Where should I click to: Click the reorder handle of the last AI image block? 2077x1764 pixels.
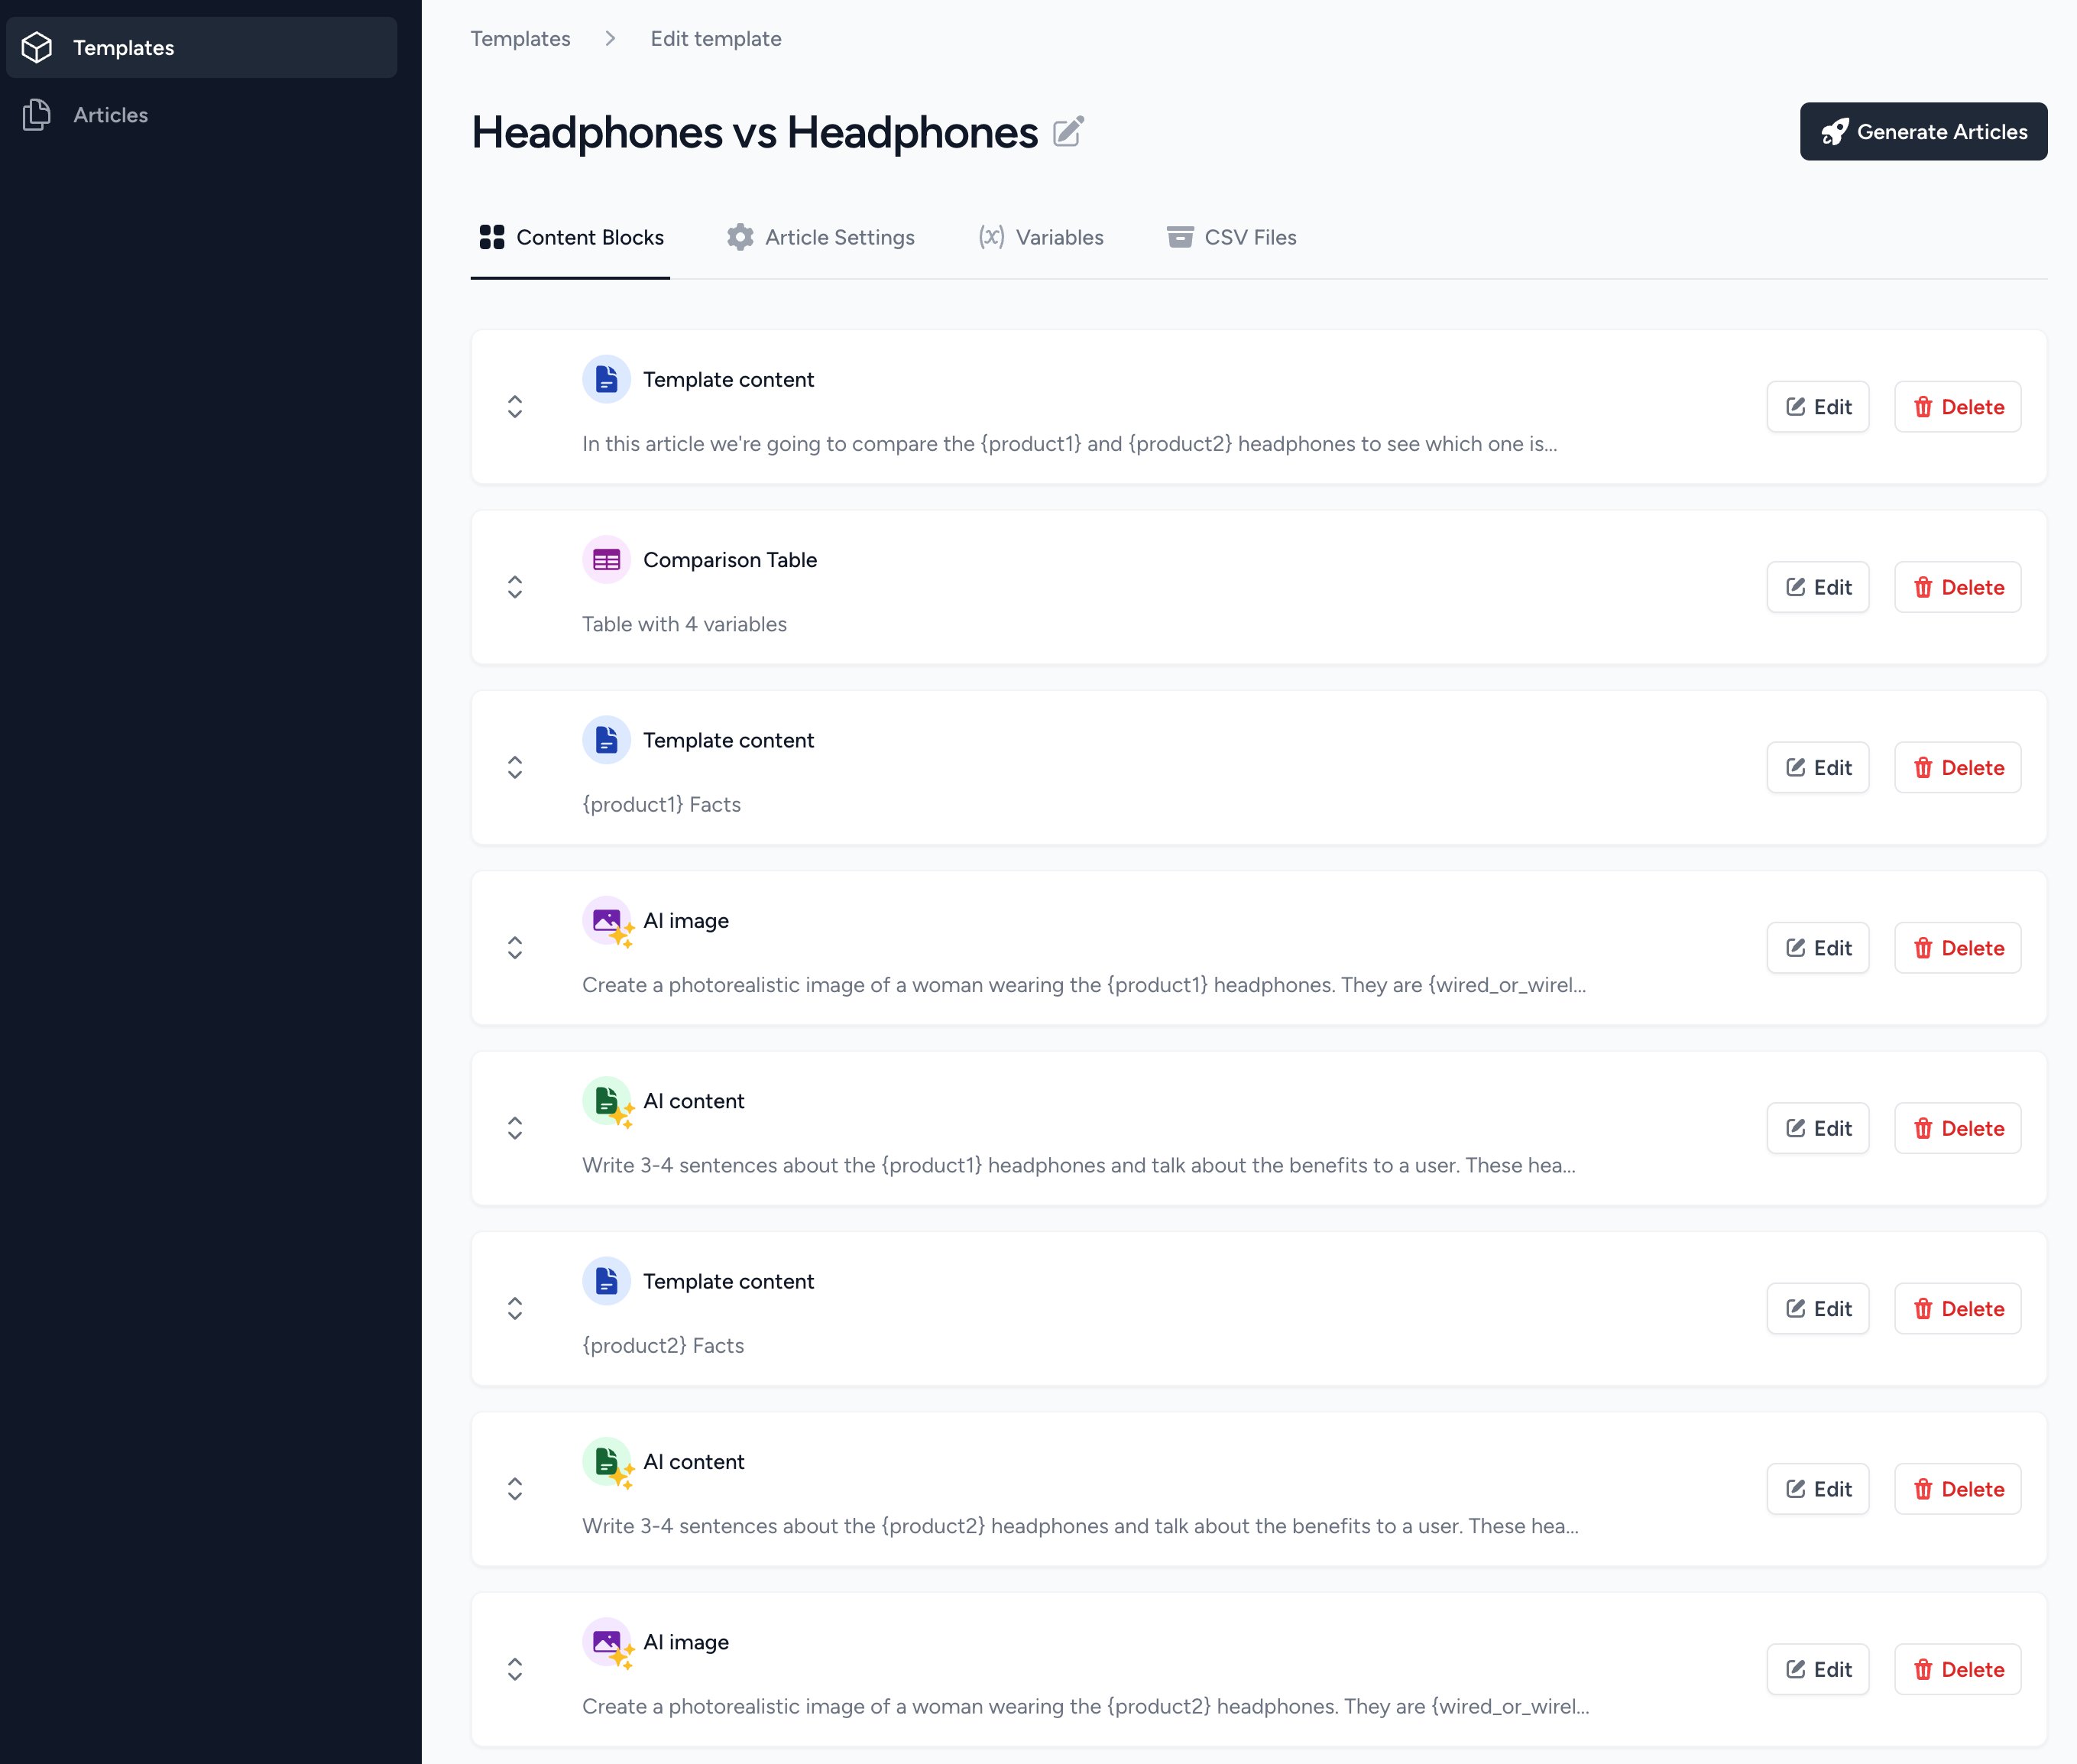515,1669
